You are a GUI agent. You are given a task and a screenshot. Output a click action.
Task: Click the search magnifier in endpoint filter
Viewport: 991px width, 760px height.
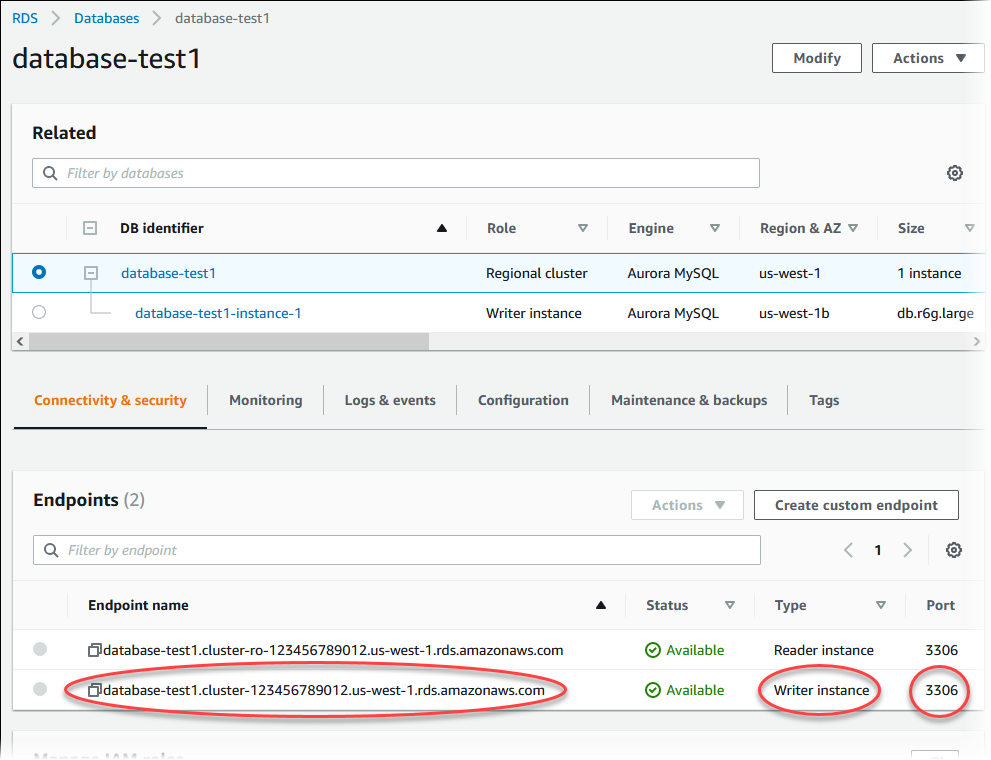[49, 550]
